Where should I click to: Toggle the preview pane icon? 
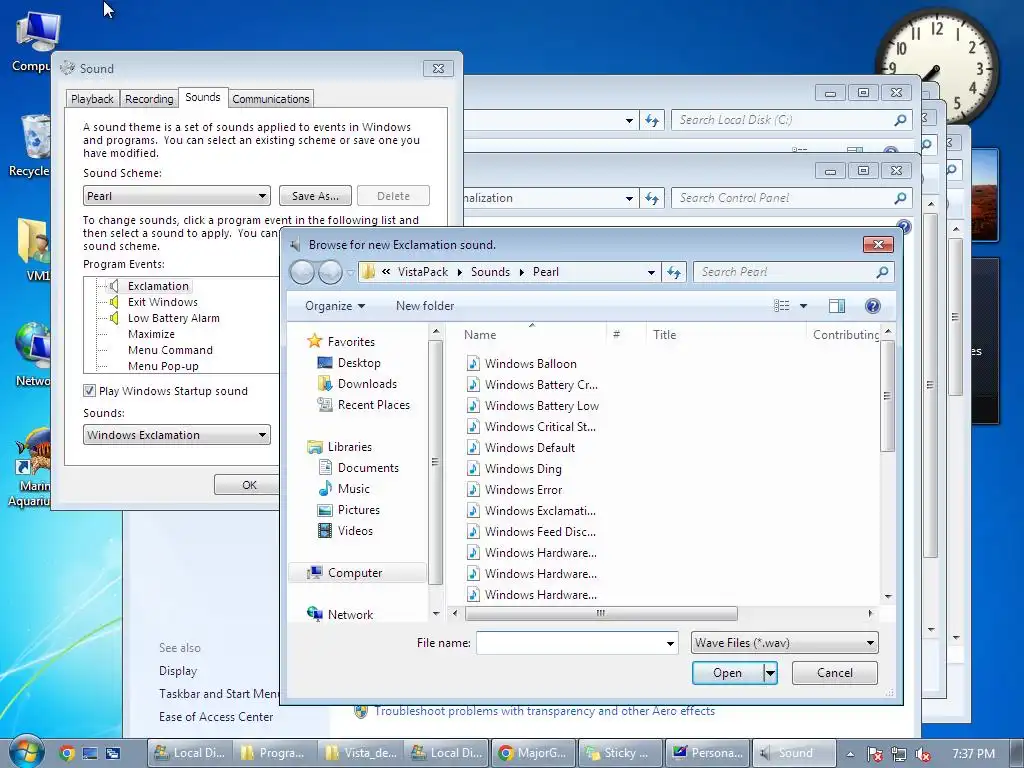click(x=837, y=306)
